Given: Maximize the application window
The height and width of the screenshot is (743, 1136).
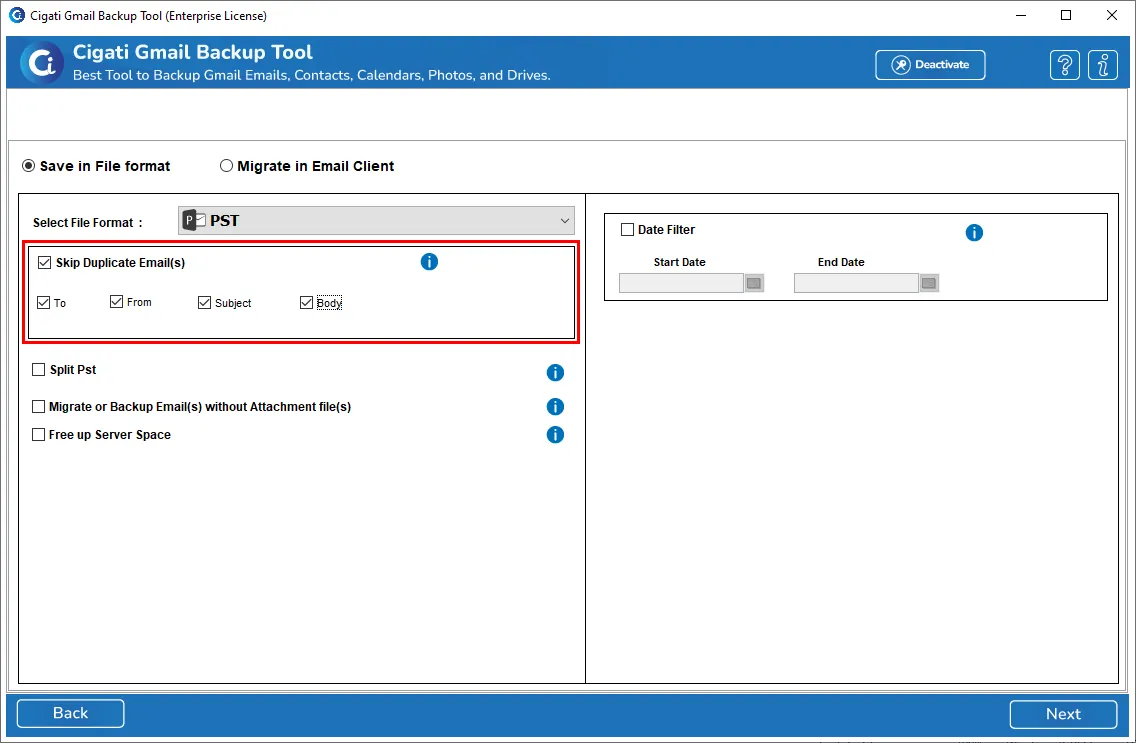Looking at the screenshot, I should [x=1066, y=15].
